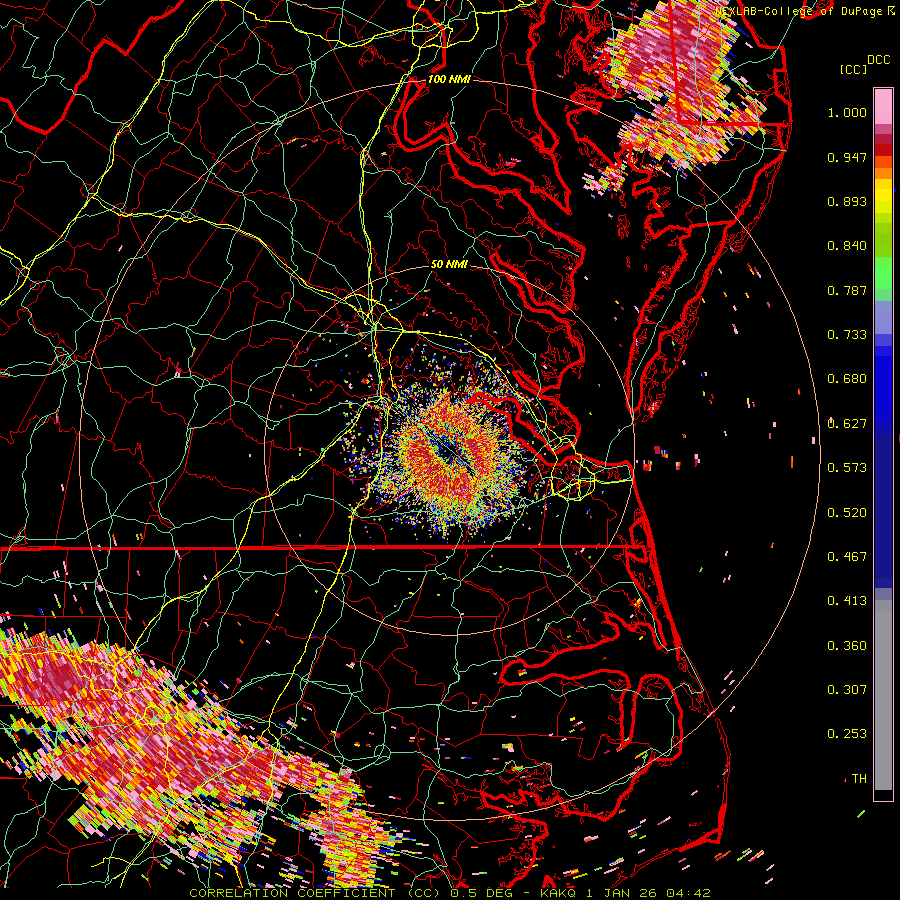
Task: Click the DCC product label
Action: tap(878, 59)
